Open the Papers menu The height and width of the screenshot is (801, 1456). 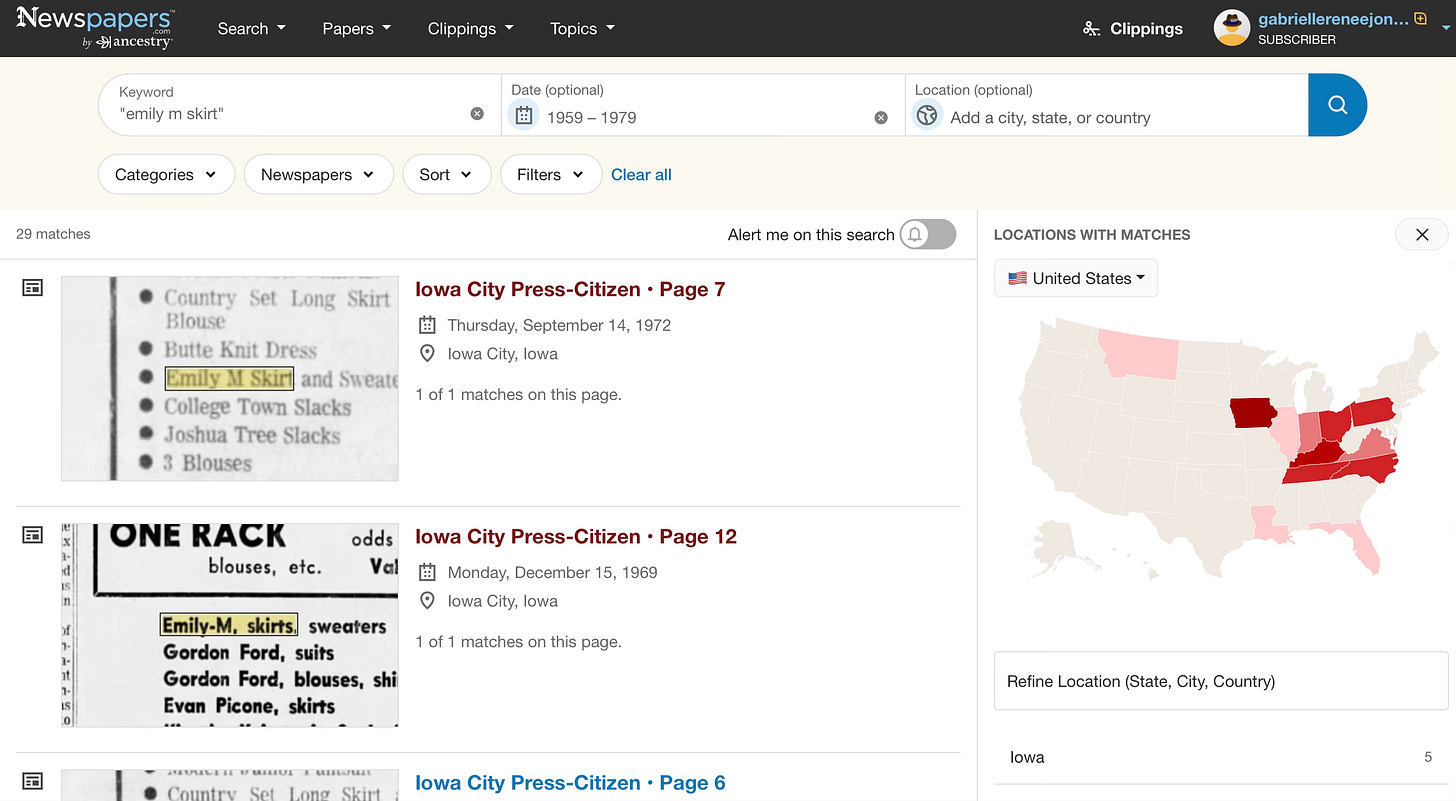[357, 29]
